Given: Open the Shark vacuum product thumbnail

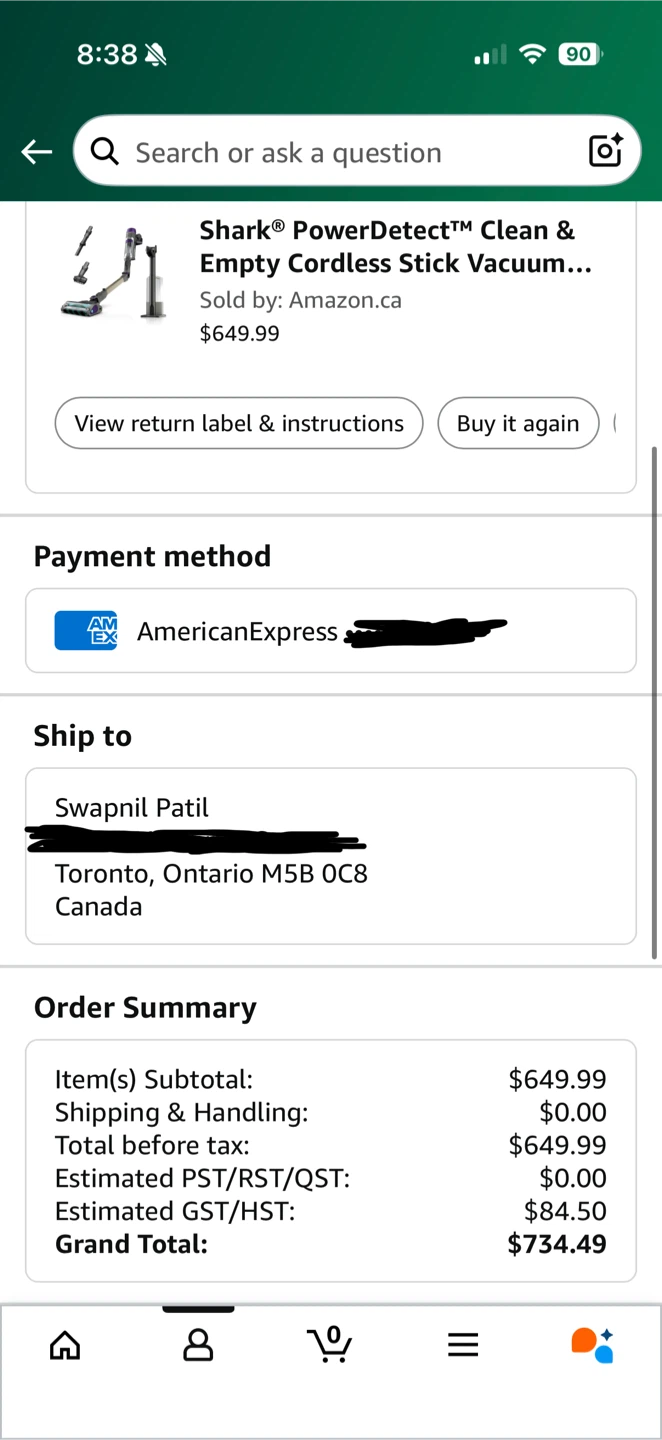Looking at the screenshot, I should pyautogui.click(x=113, y=272).
